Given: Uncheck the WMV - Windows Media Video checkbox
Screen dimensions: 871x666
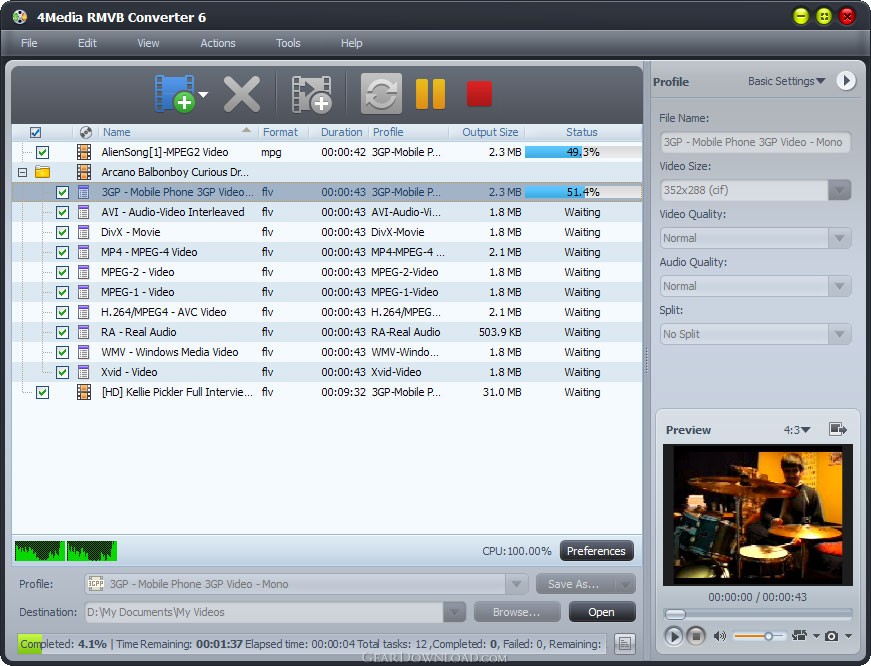Looking at the screenshot, I should 62,352.
